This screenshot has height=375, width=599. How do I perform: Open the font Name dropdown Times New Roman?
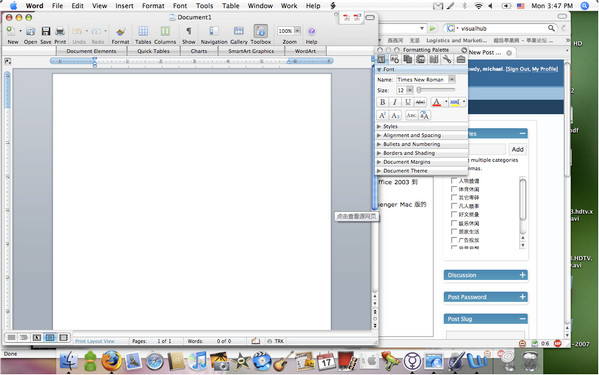(426, 79)
